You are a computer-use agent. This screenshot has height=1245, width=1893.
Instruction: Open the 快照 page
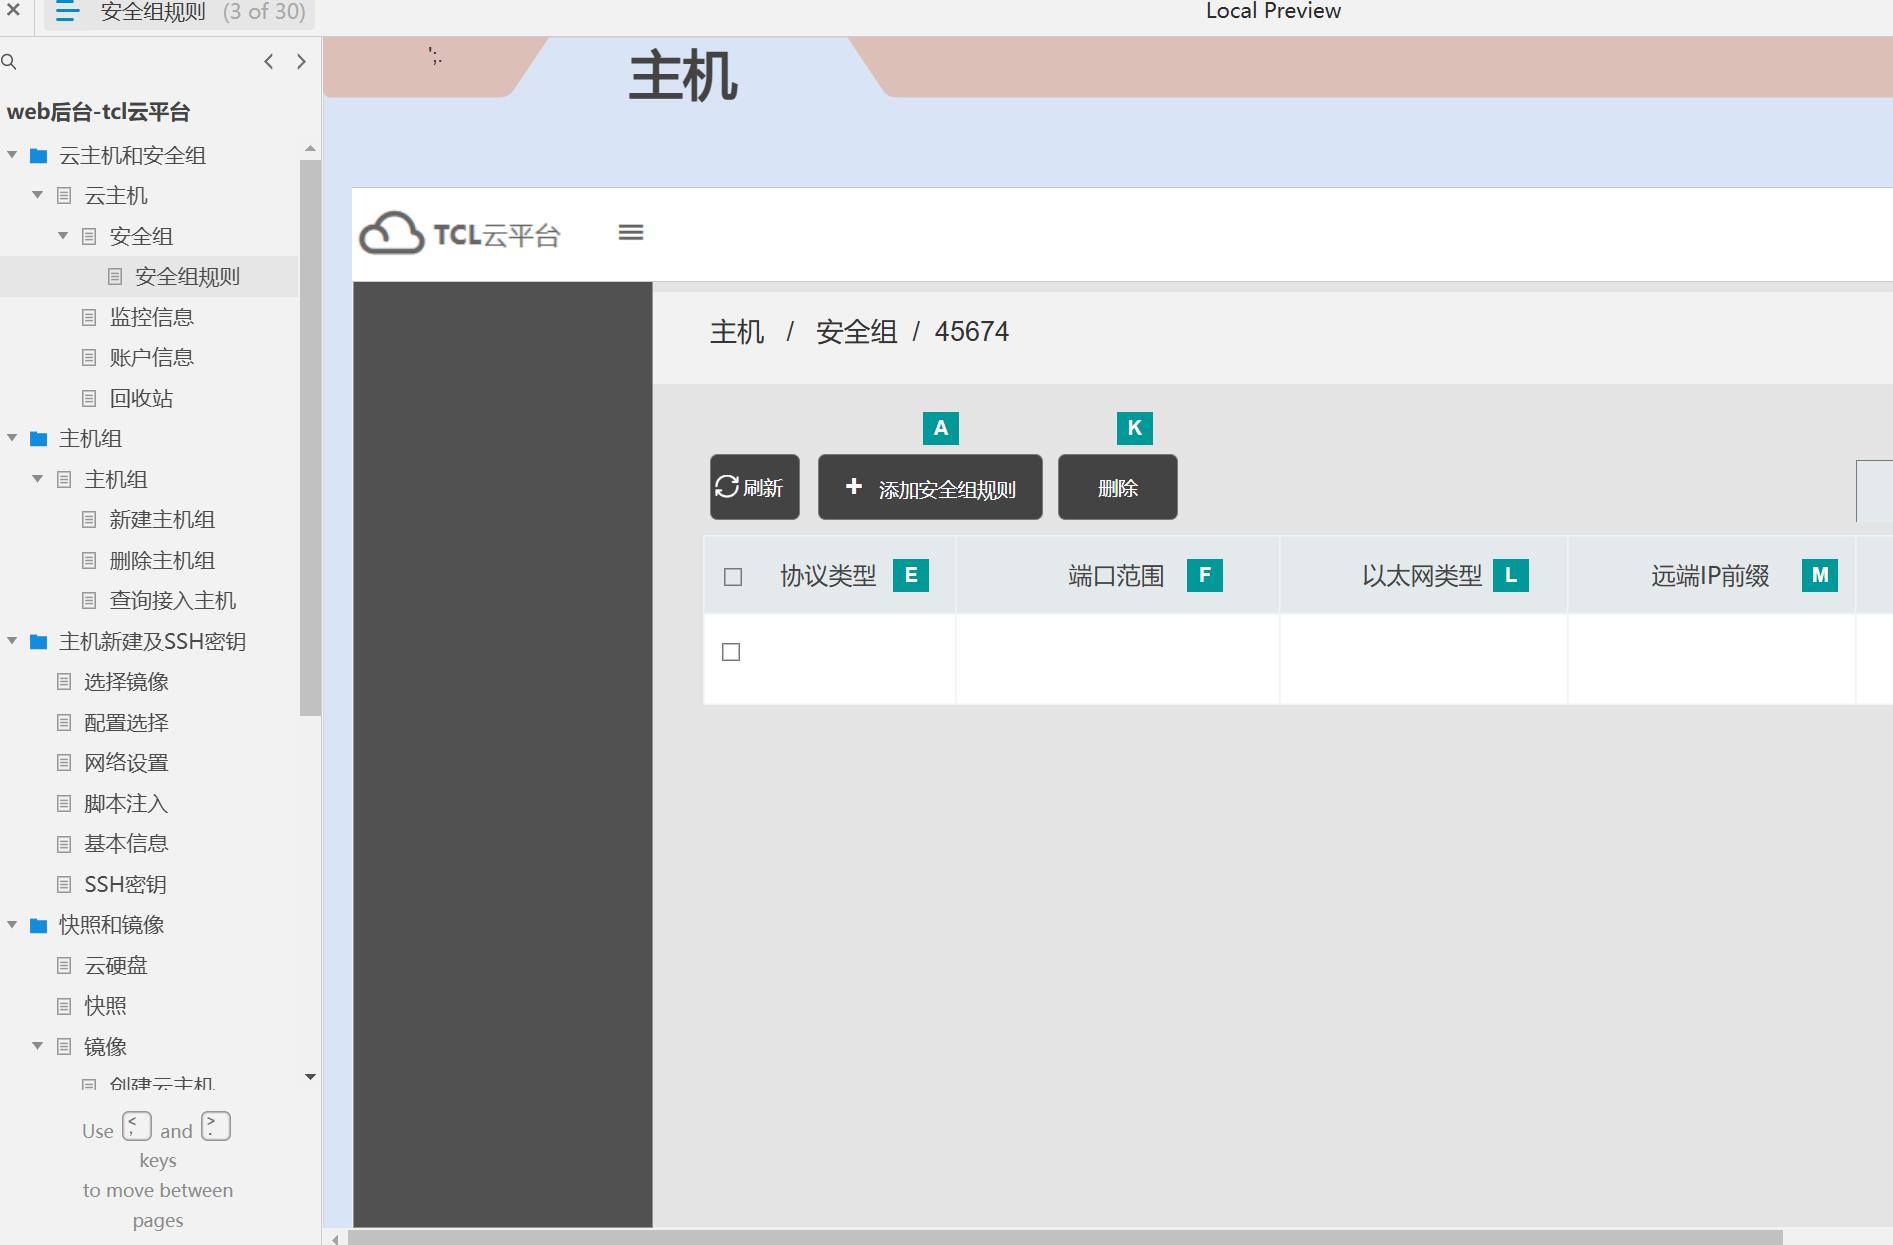pyautogui.click(x=105, y=1005)
